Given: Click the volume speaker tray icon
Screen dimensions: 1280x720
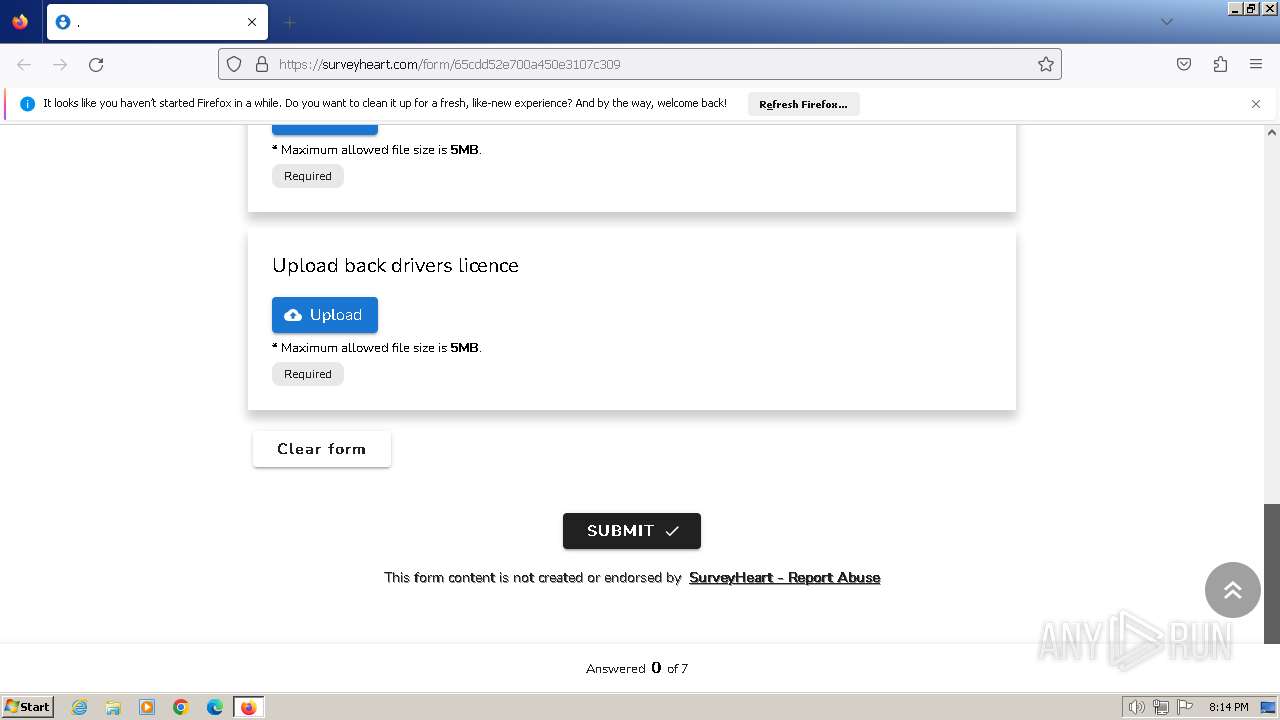Looking at the screenshot, I should pyautogui.click(x=1136, y=707).
